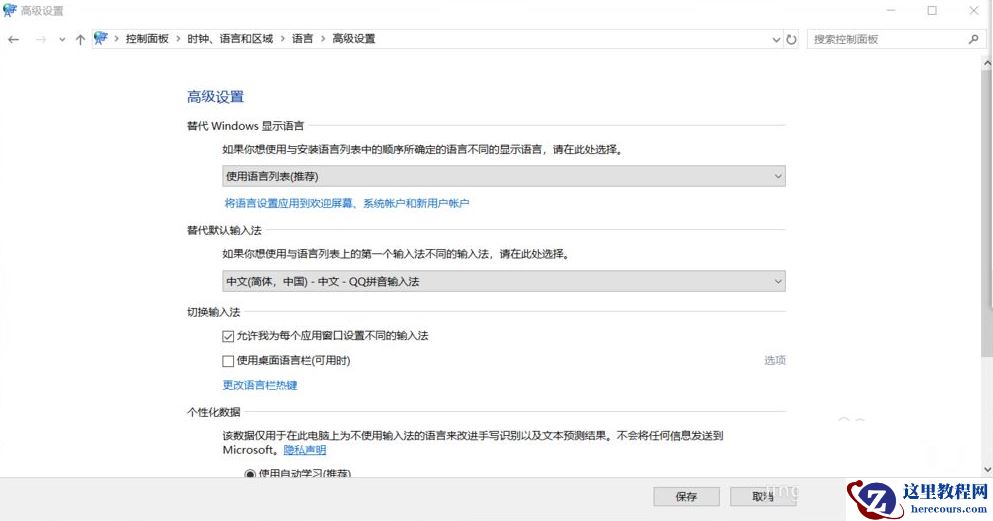Viewport: 993px width, 521px height.
Task: Click the 保存 button
Action: pyautogui.click(x=686, y=496)
